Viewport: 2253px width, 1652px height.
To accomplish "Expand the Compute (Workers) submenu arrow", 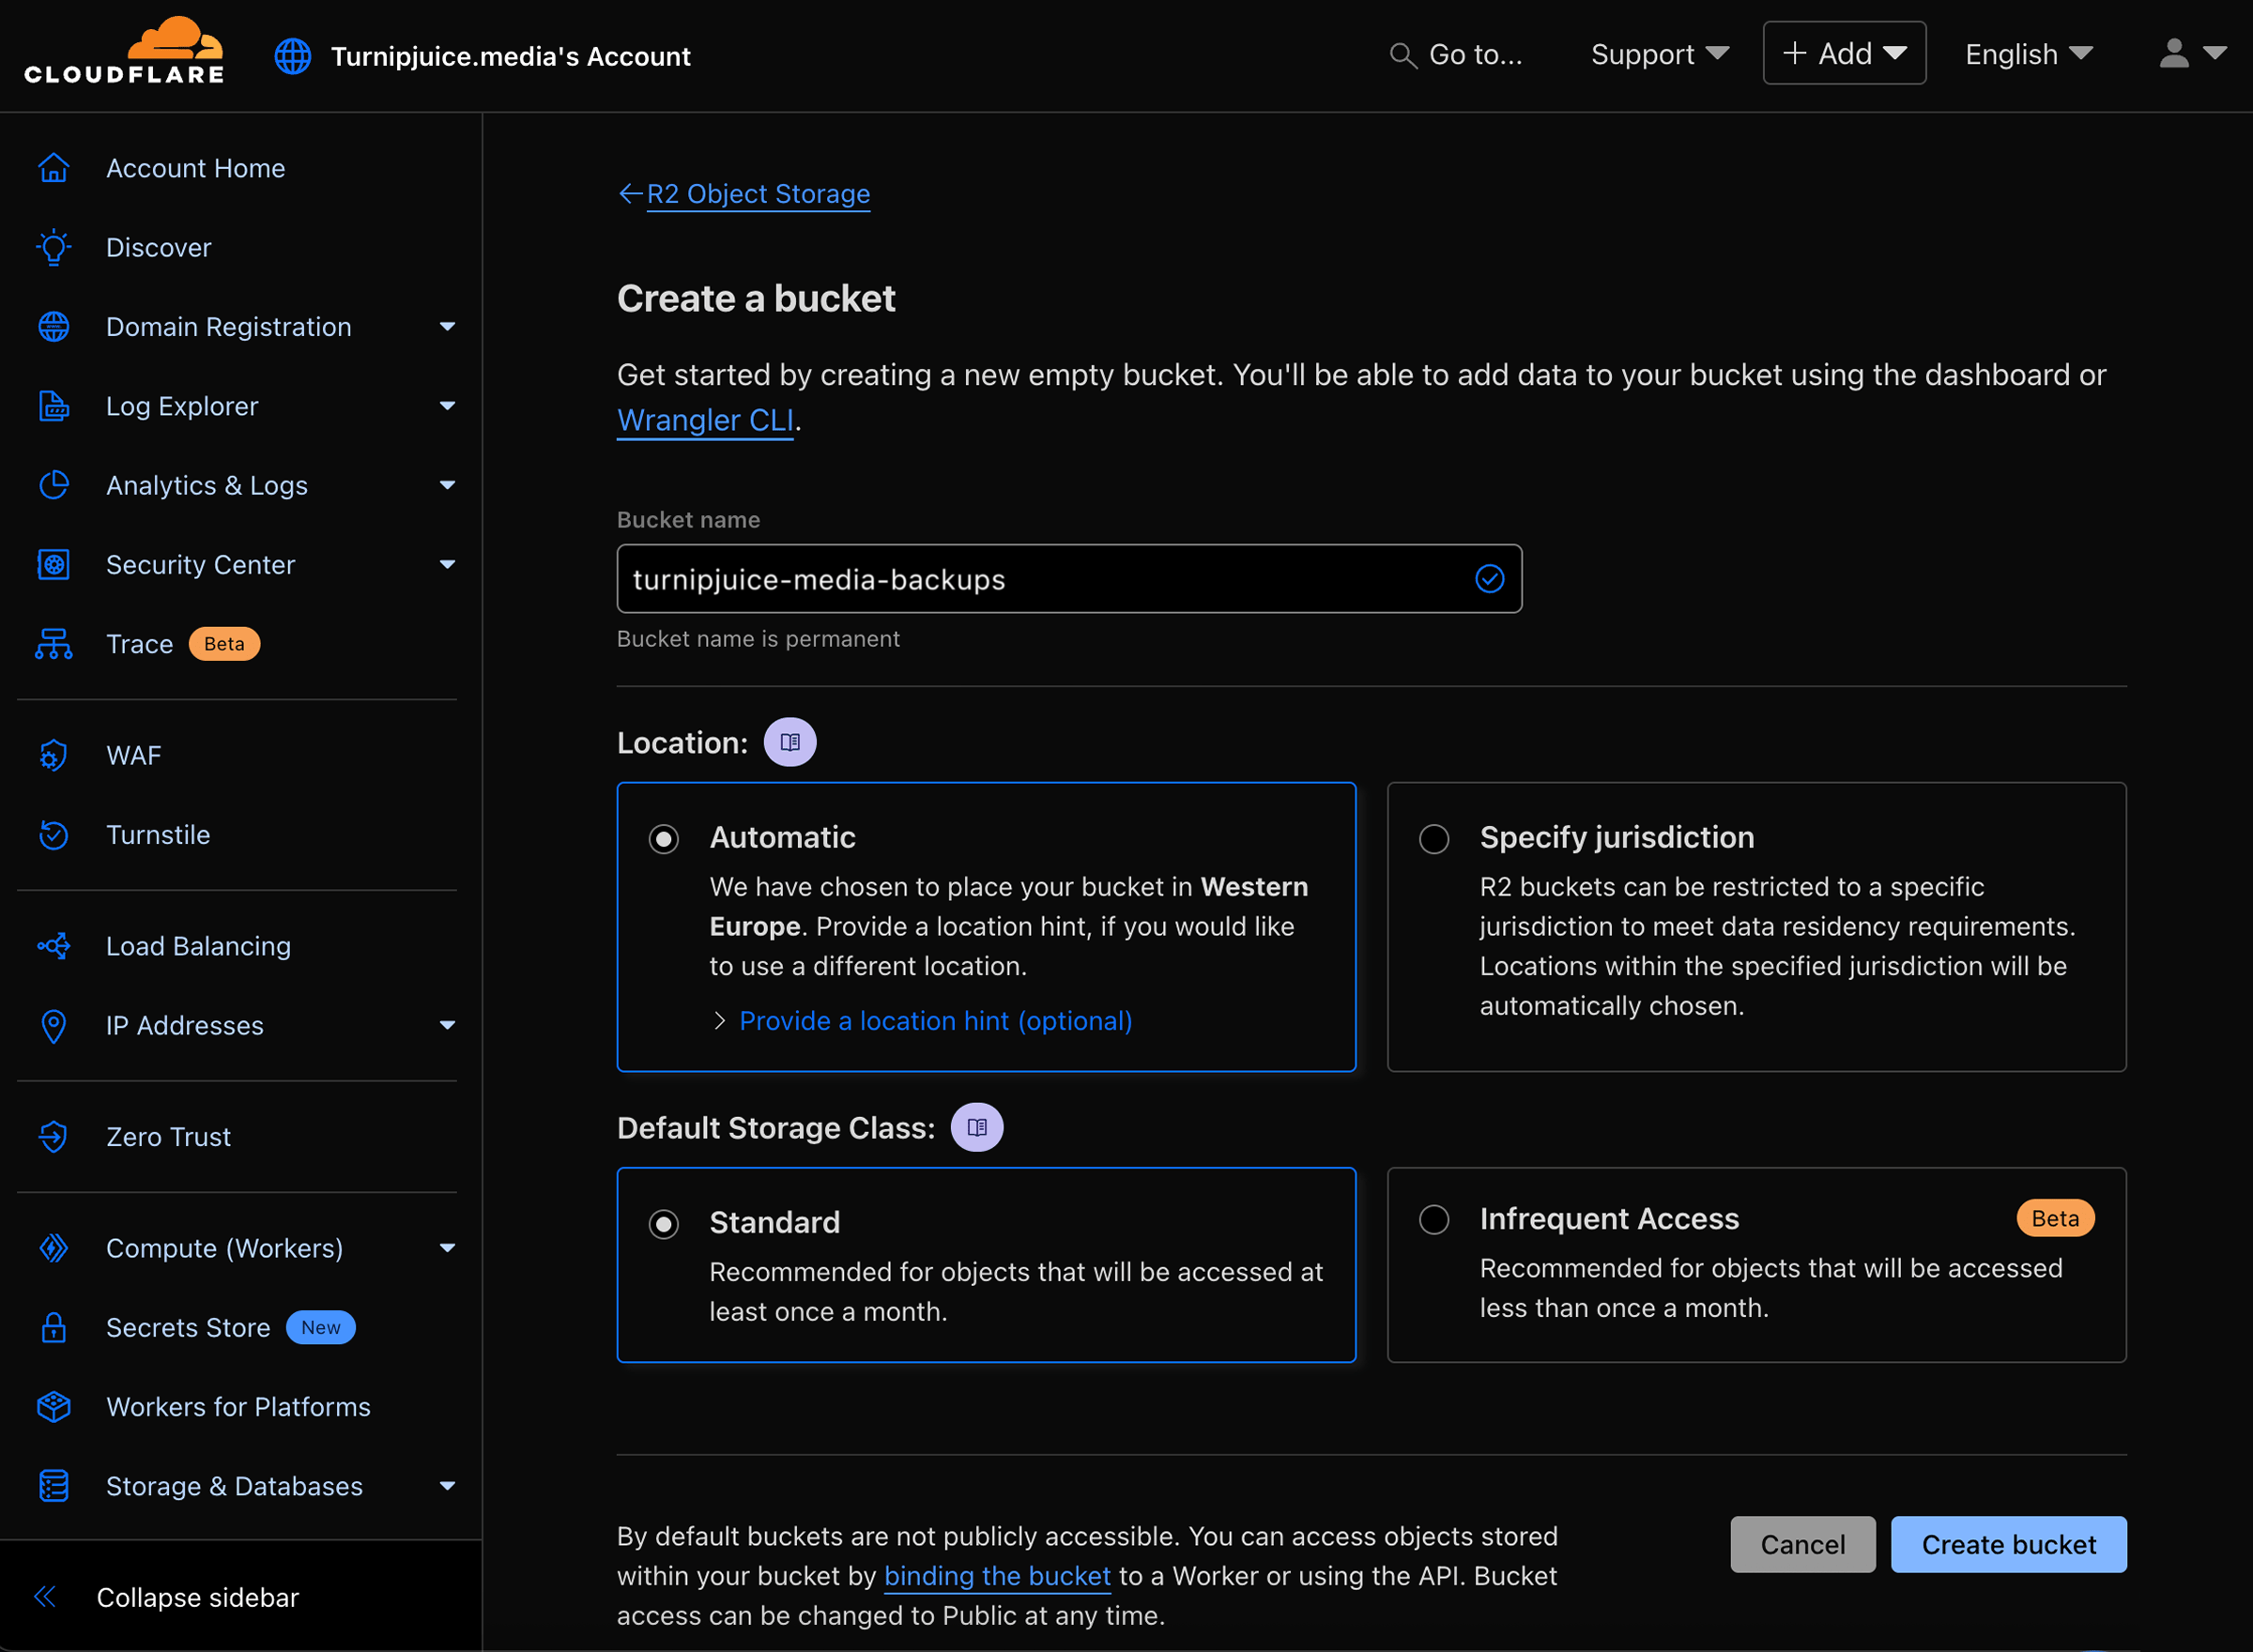I will [x=447, y=1248].
